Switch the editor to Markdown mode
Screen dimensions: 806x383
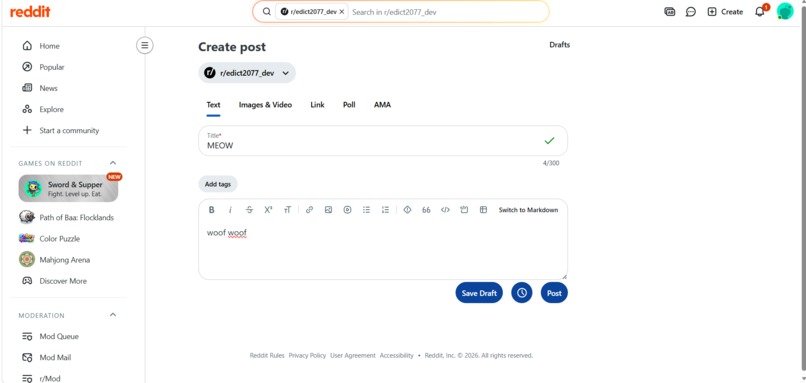[x=528, y=210]
